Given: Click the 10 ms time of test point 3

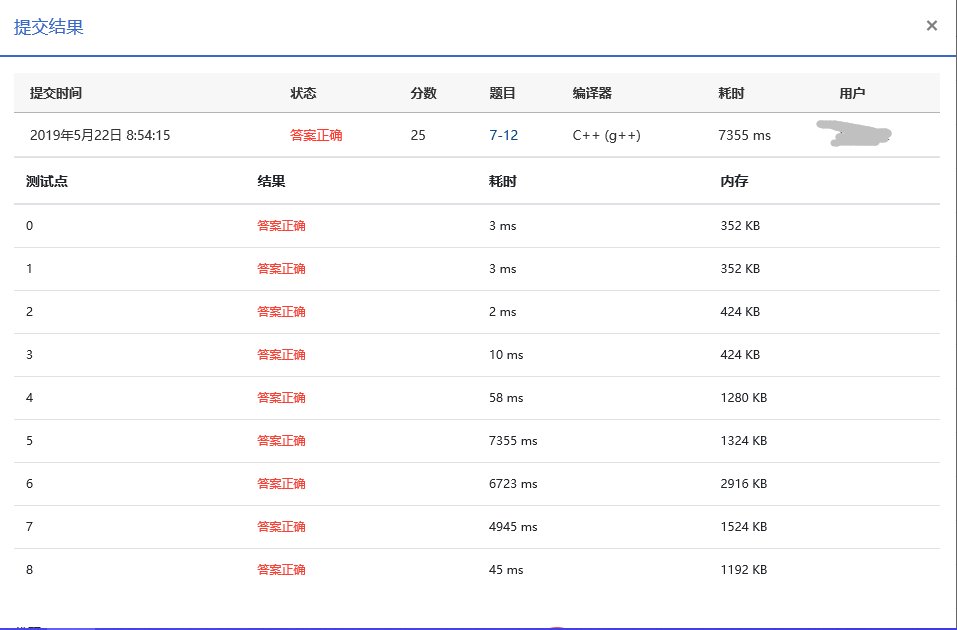Looking at the screenshot, I should click(x=506, y=355).
